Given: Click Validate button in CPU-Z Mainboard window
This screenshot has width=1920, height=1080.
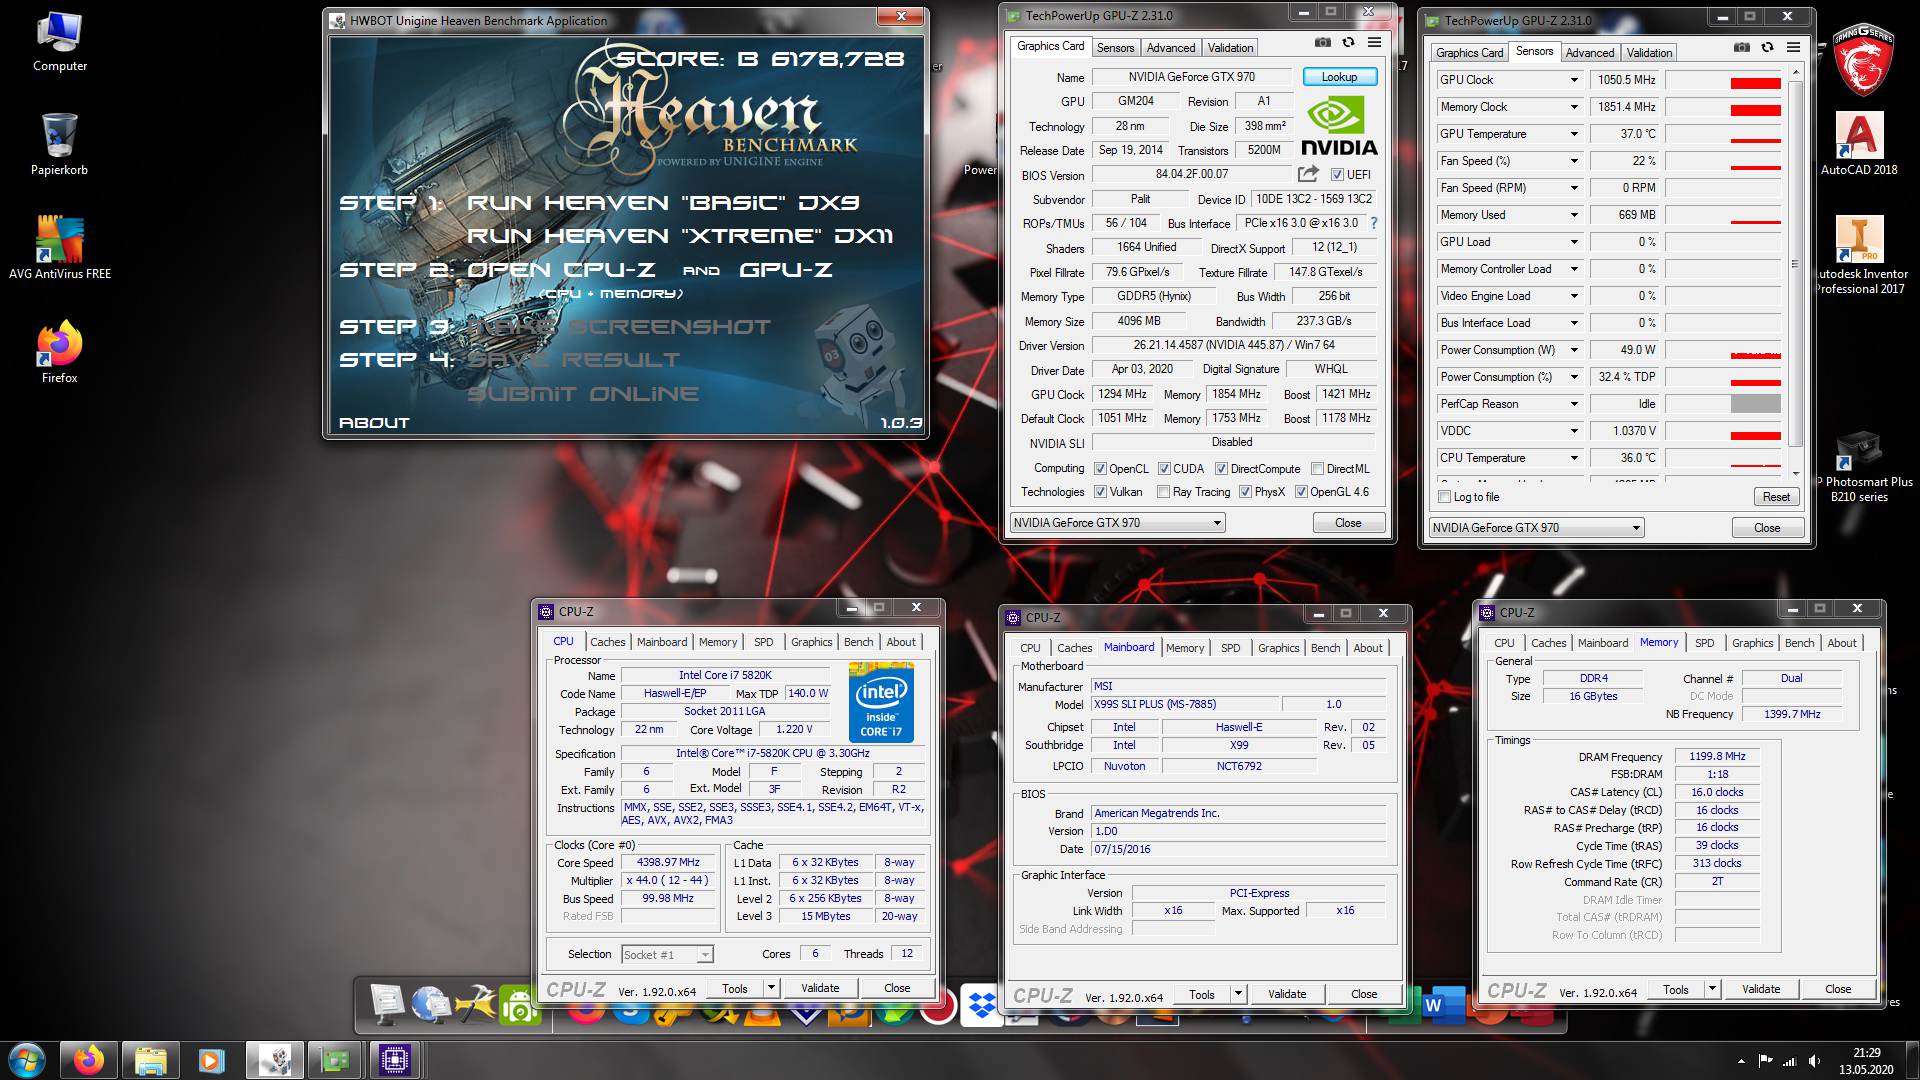Looking at the screenshot, I should click(1287, 994).
